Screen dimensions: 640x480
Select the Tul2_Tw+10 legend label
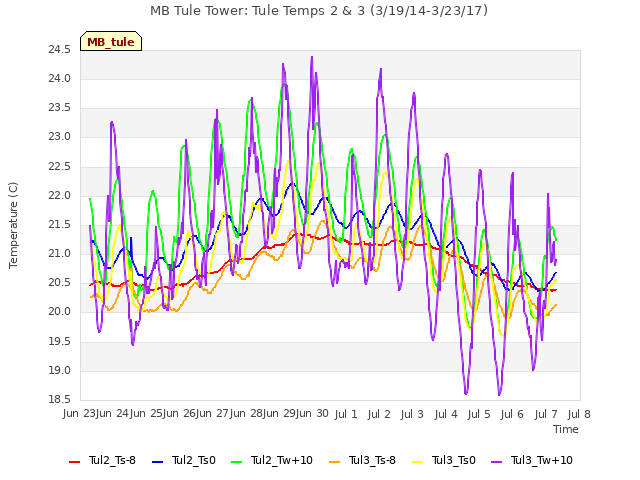click(282, 460)
